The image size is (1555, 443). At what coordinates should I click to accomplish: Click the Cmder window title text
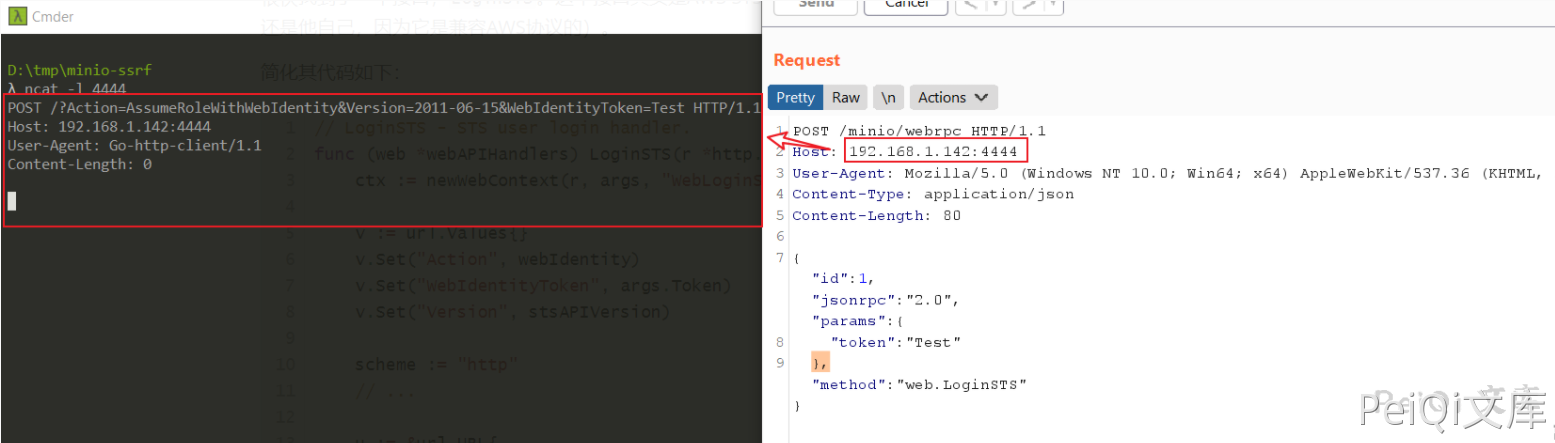(52, 16)
